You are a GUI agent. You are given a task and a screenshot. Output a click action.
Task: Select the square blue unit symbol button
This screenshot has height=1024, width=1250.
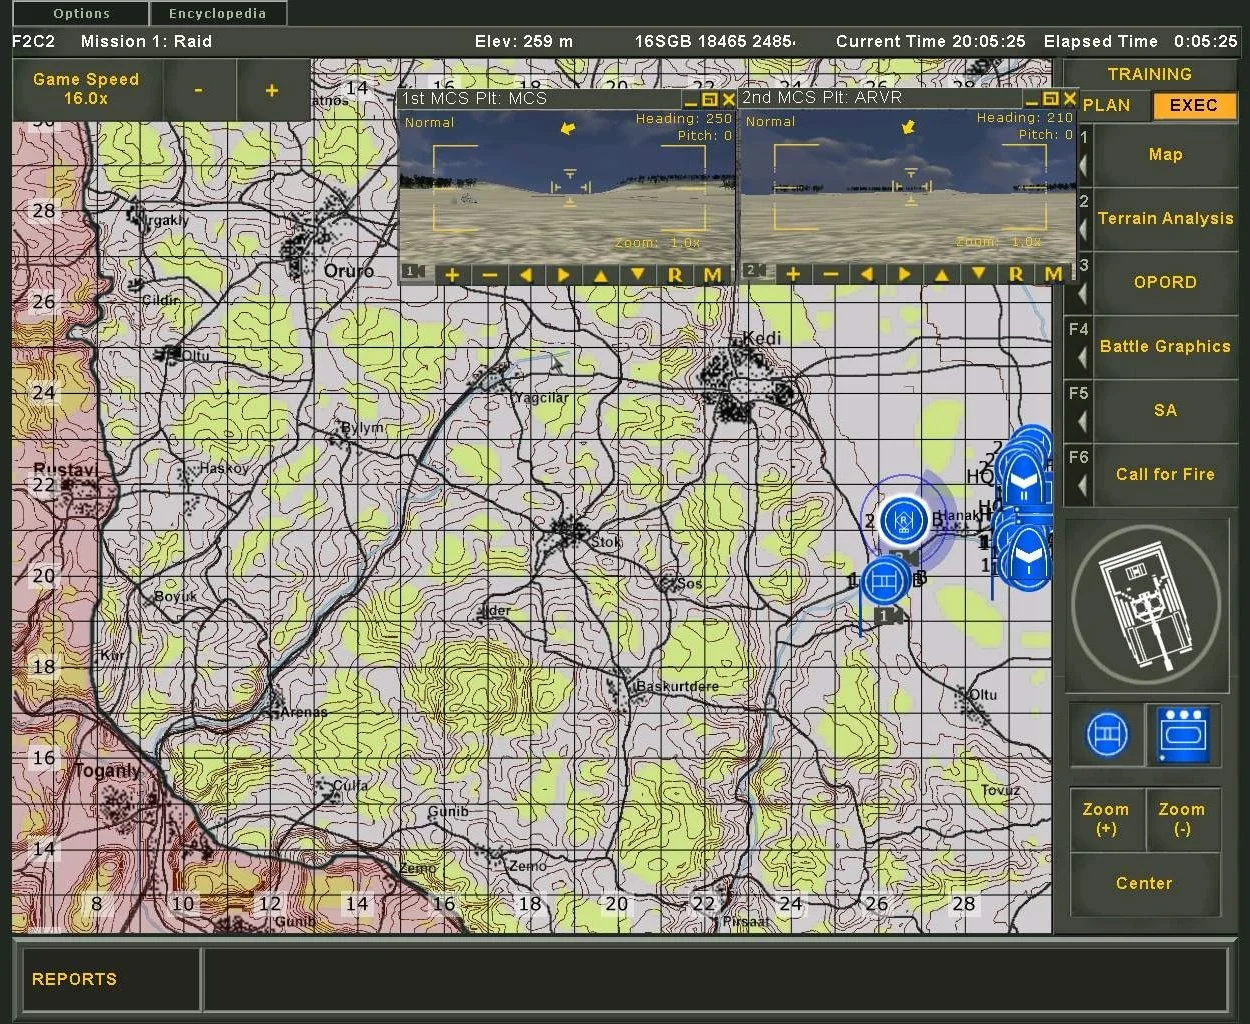point(1183,735)
